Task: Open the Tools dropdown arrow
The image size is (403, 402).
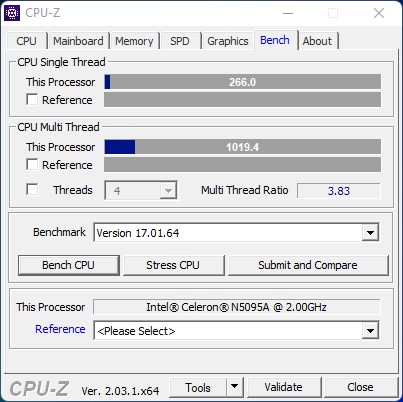Action: point(235,387)
